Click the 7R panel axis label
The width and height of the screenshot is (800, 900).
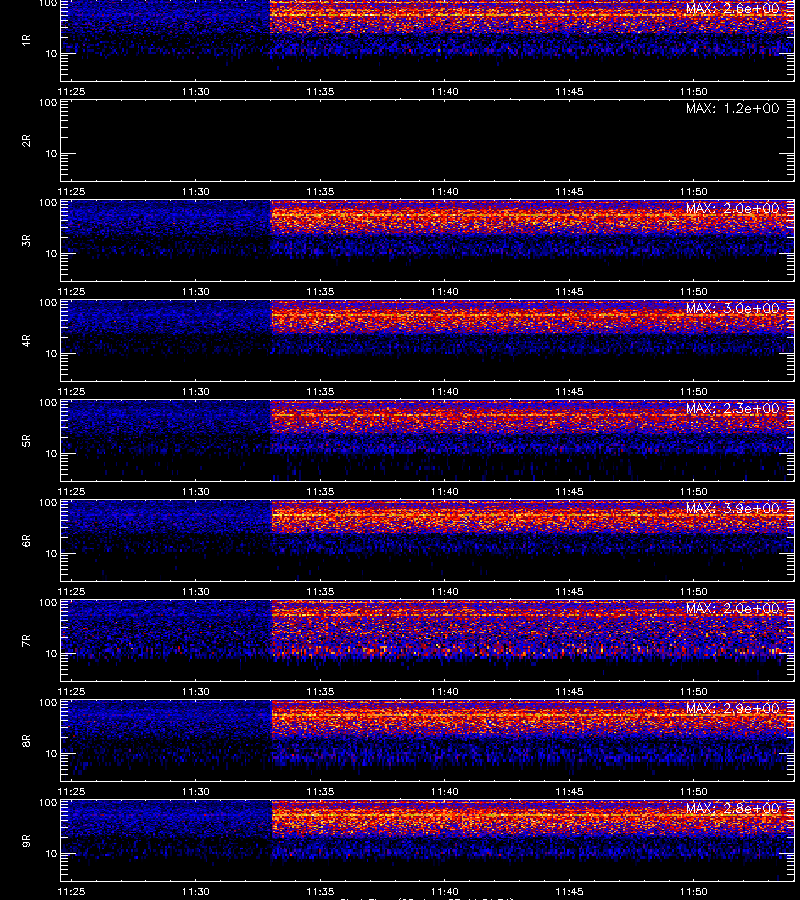(x=26, y=641)
